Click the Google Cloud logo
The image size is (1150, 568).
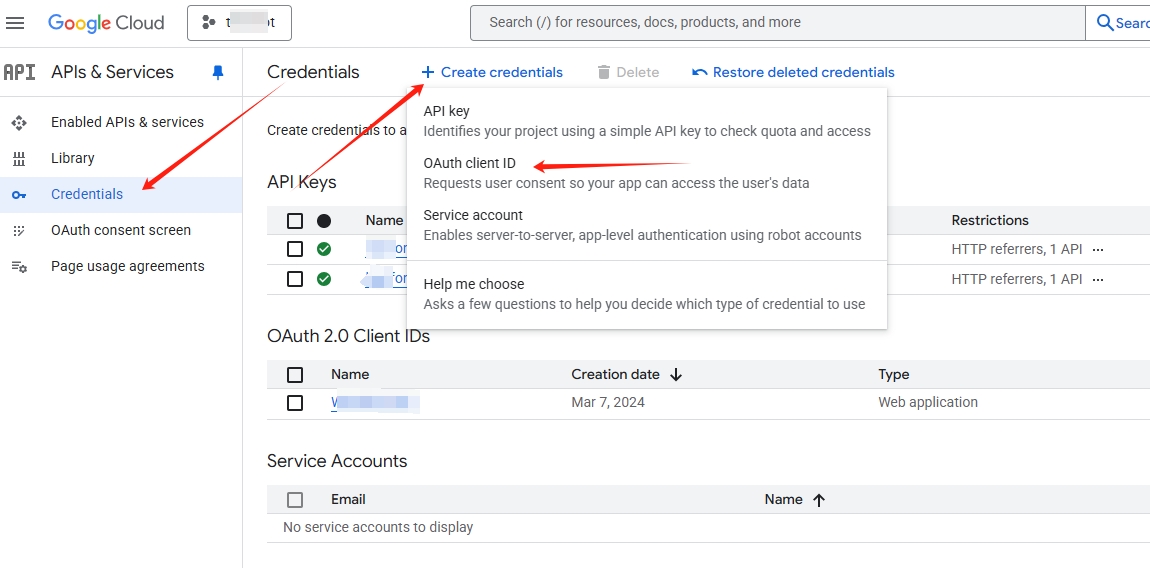click(106, 23)
